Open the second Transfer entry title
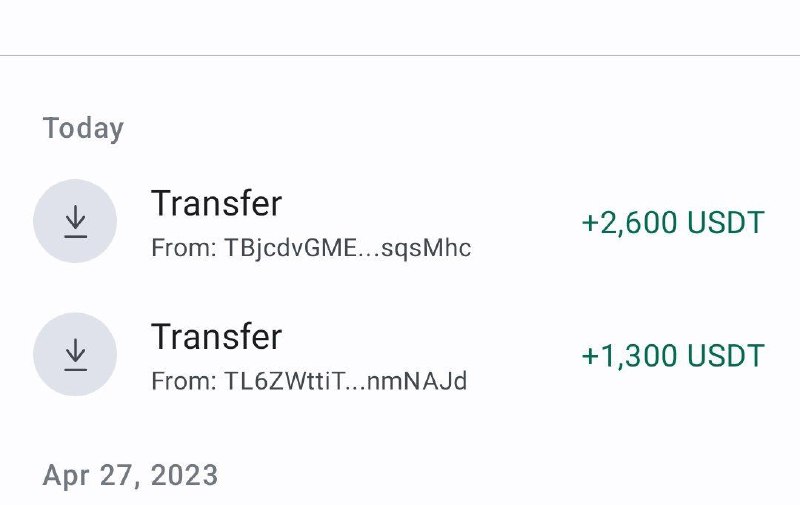The width and height of the screenshot is (800, 505). coord(216,336)
